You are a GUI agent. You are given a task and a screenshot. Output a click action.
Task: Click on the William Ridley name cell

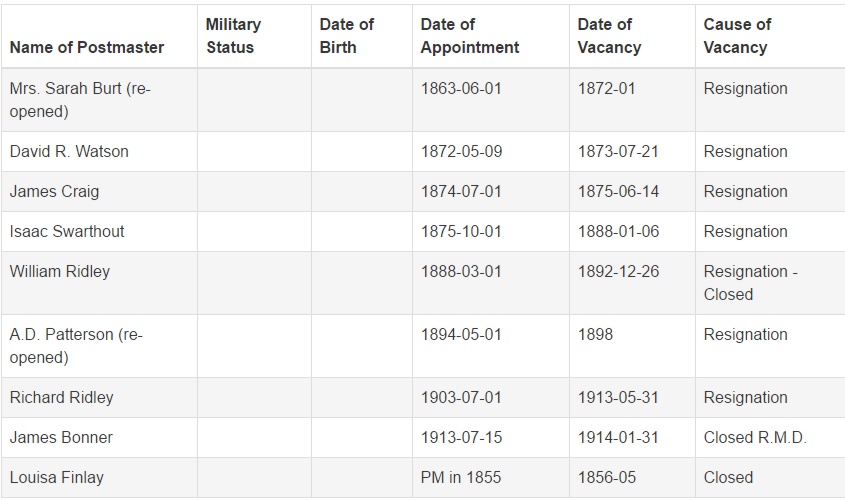click(60, 272)
